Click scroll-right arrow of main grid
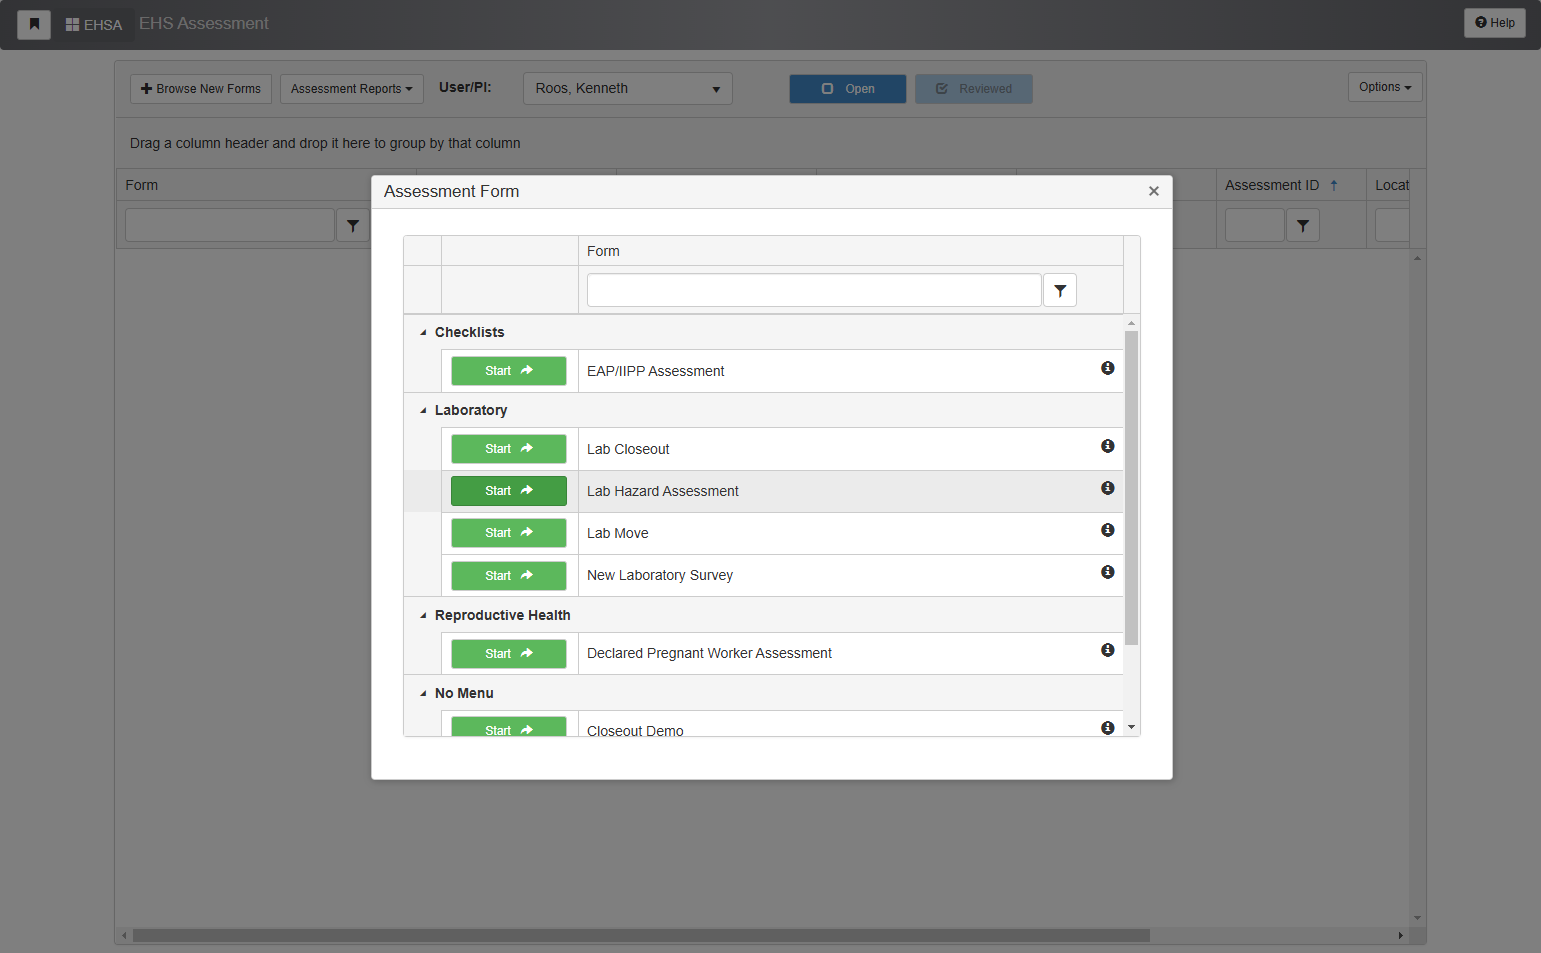 pyautogui.click(x=1400, y=936)
